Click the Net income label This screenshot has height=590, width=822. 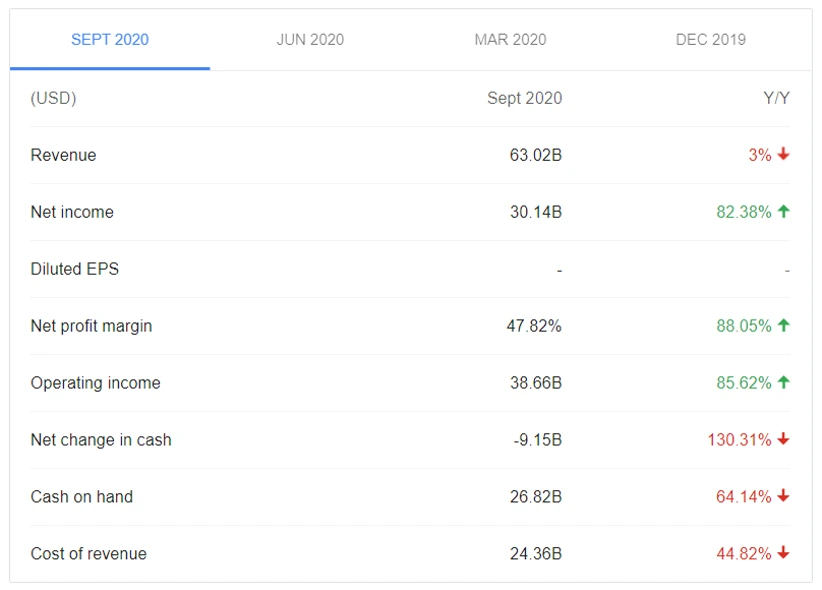pyautogui.click(x=72, y=212)
